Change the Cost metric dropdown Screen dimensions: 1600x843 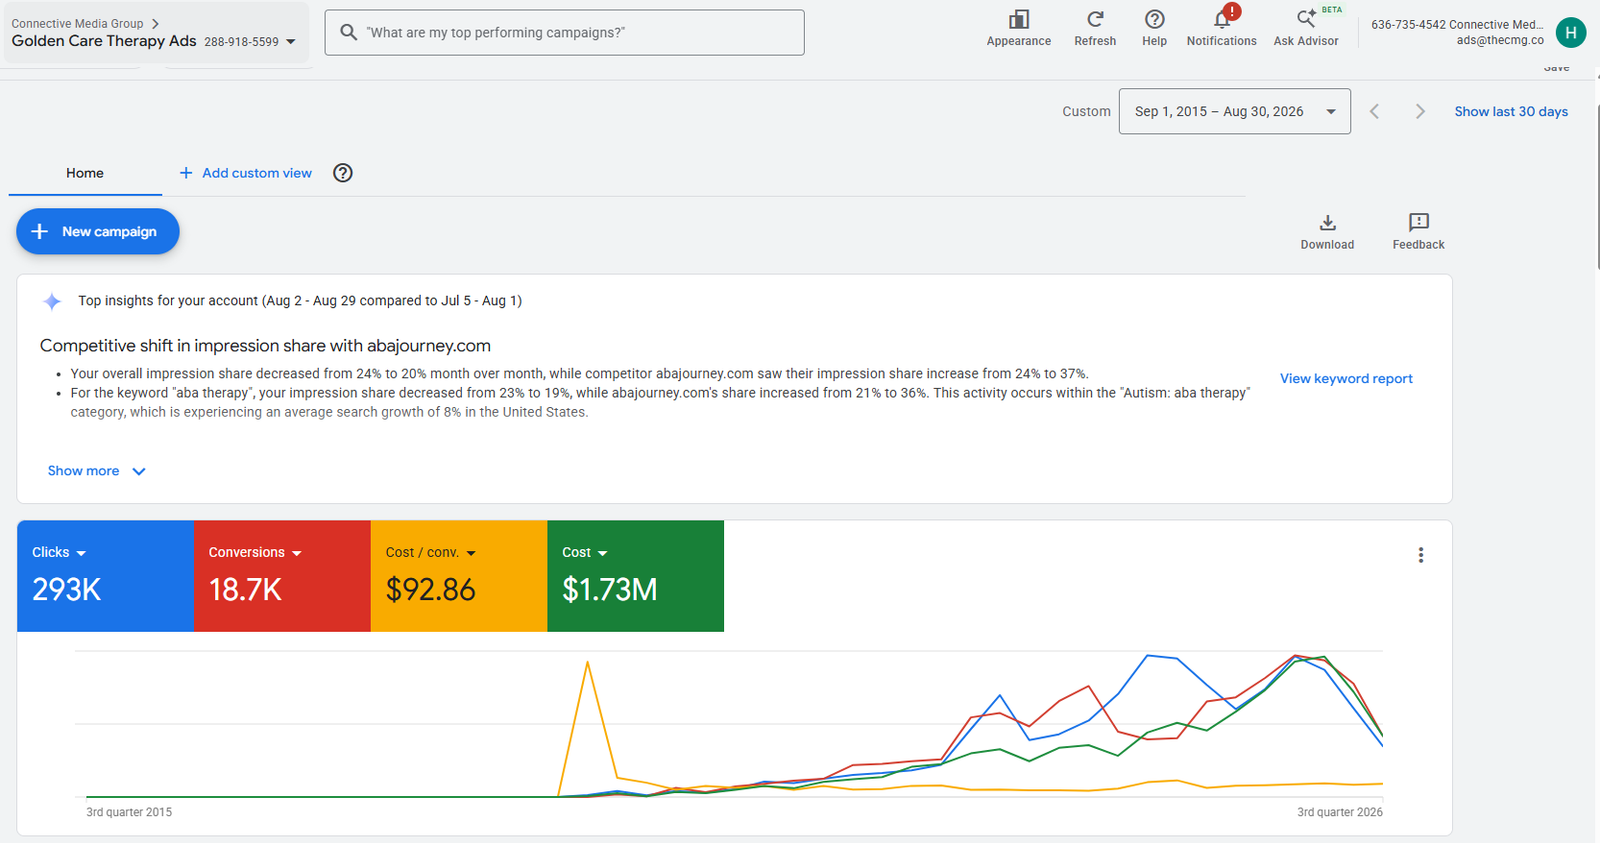coord(585,552)
